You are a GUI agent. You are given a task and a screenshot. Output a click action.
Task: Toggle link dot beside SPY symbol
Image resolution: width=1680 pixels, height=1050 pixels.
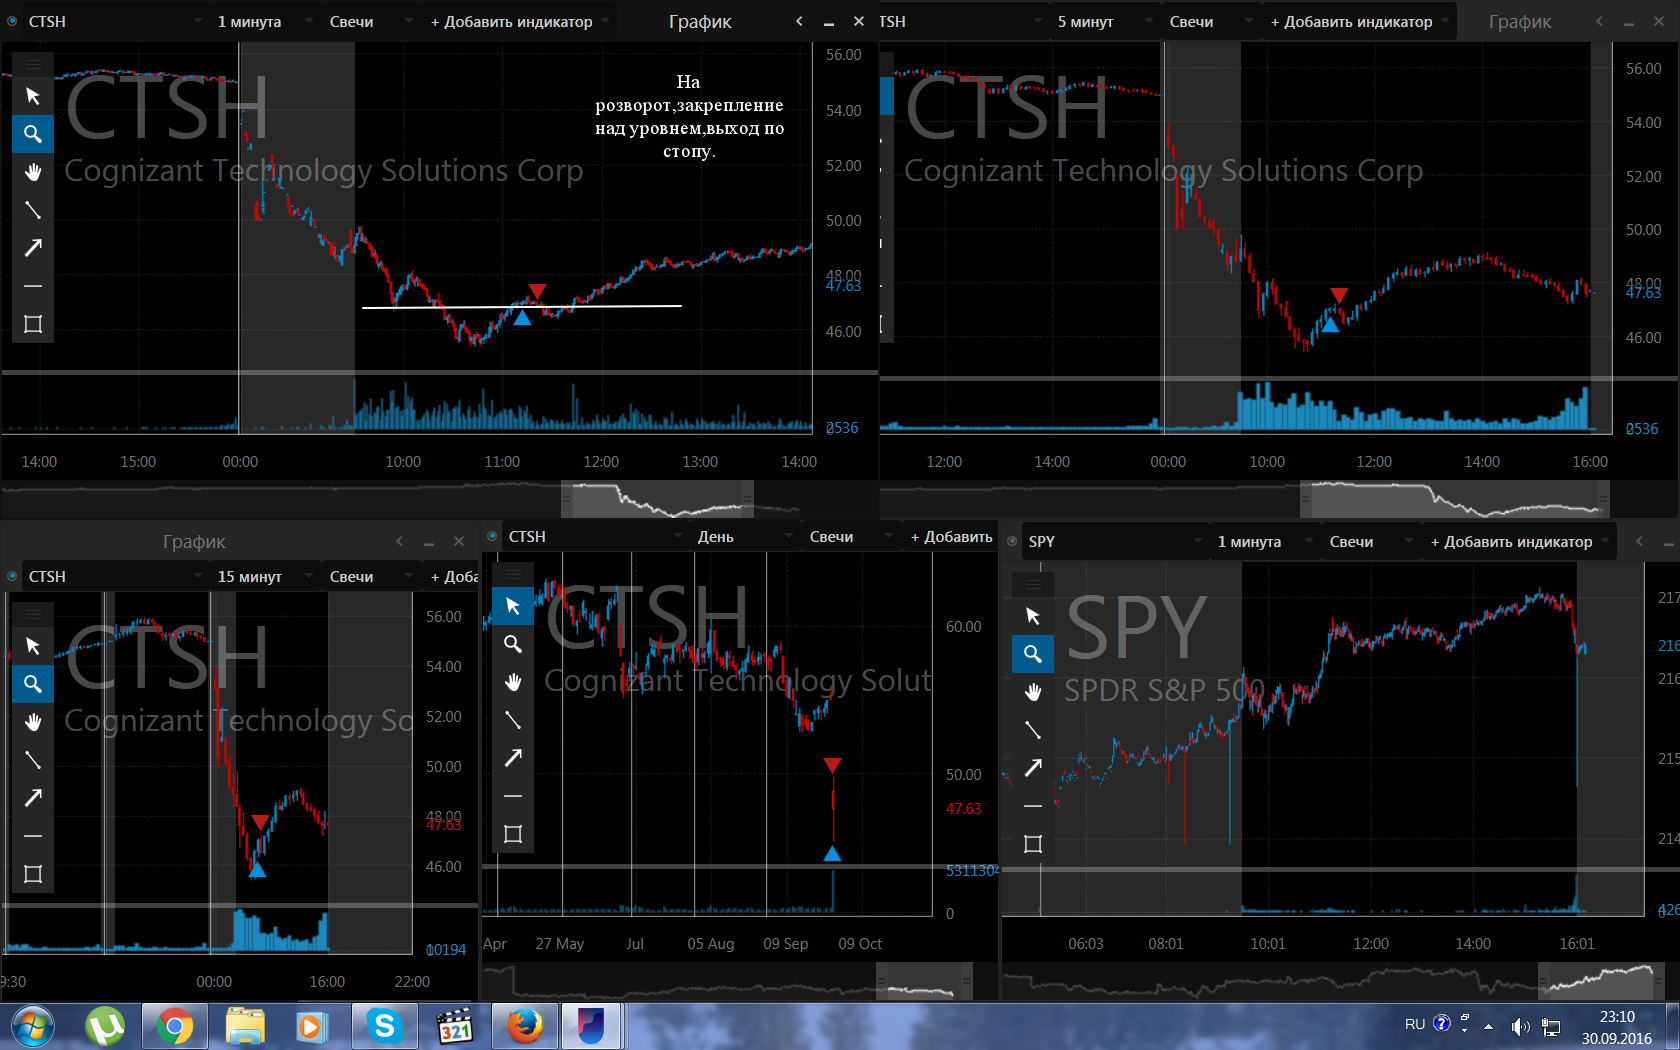pyautogui.click(x=1012, y=541)
